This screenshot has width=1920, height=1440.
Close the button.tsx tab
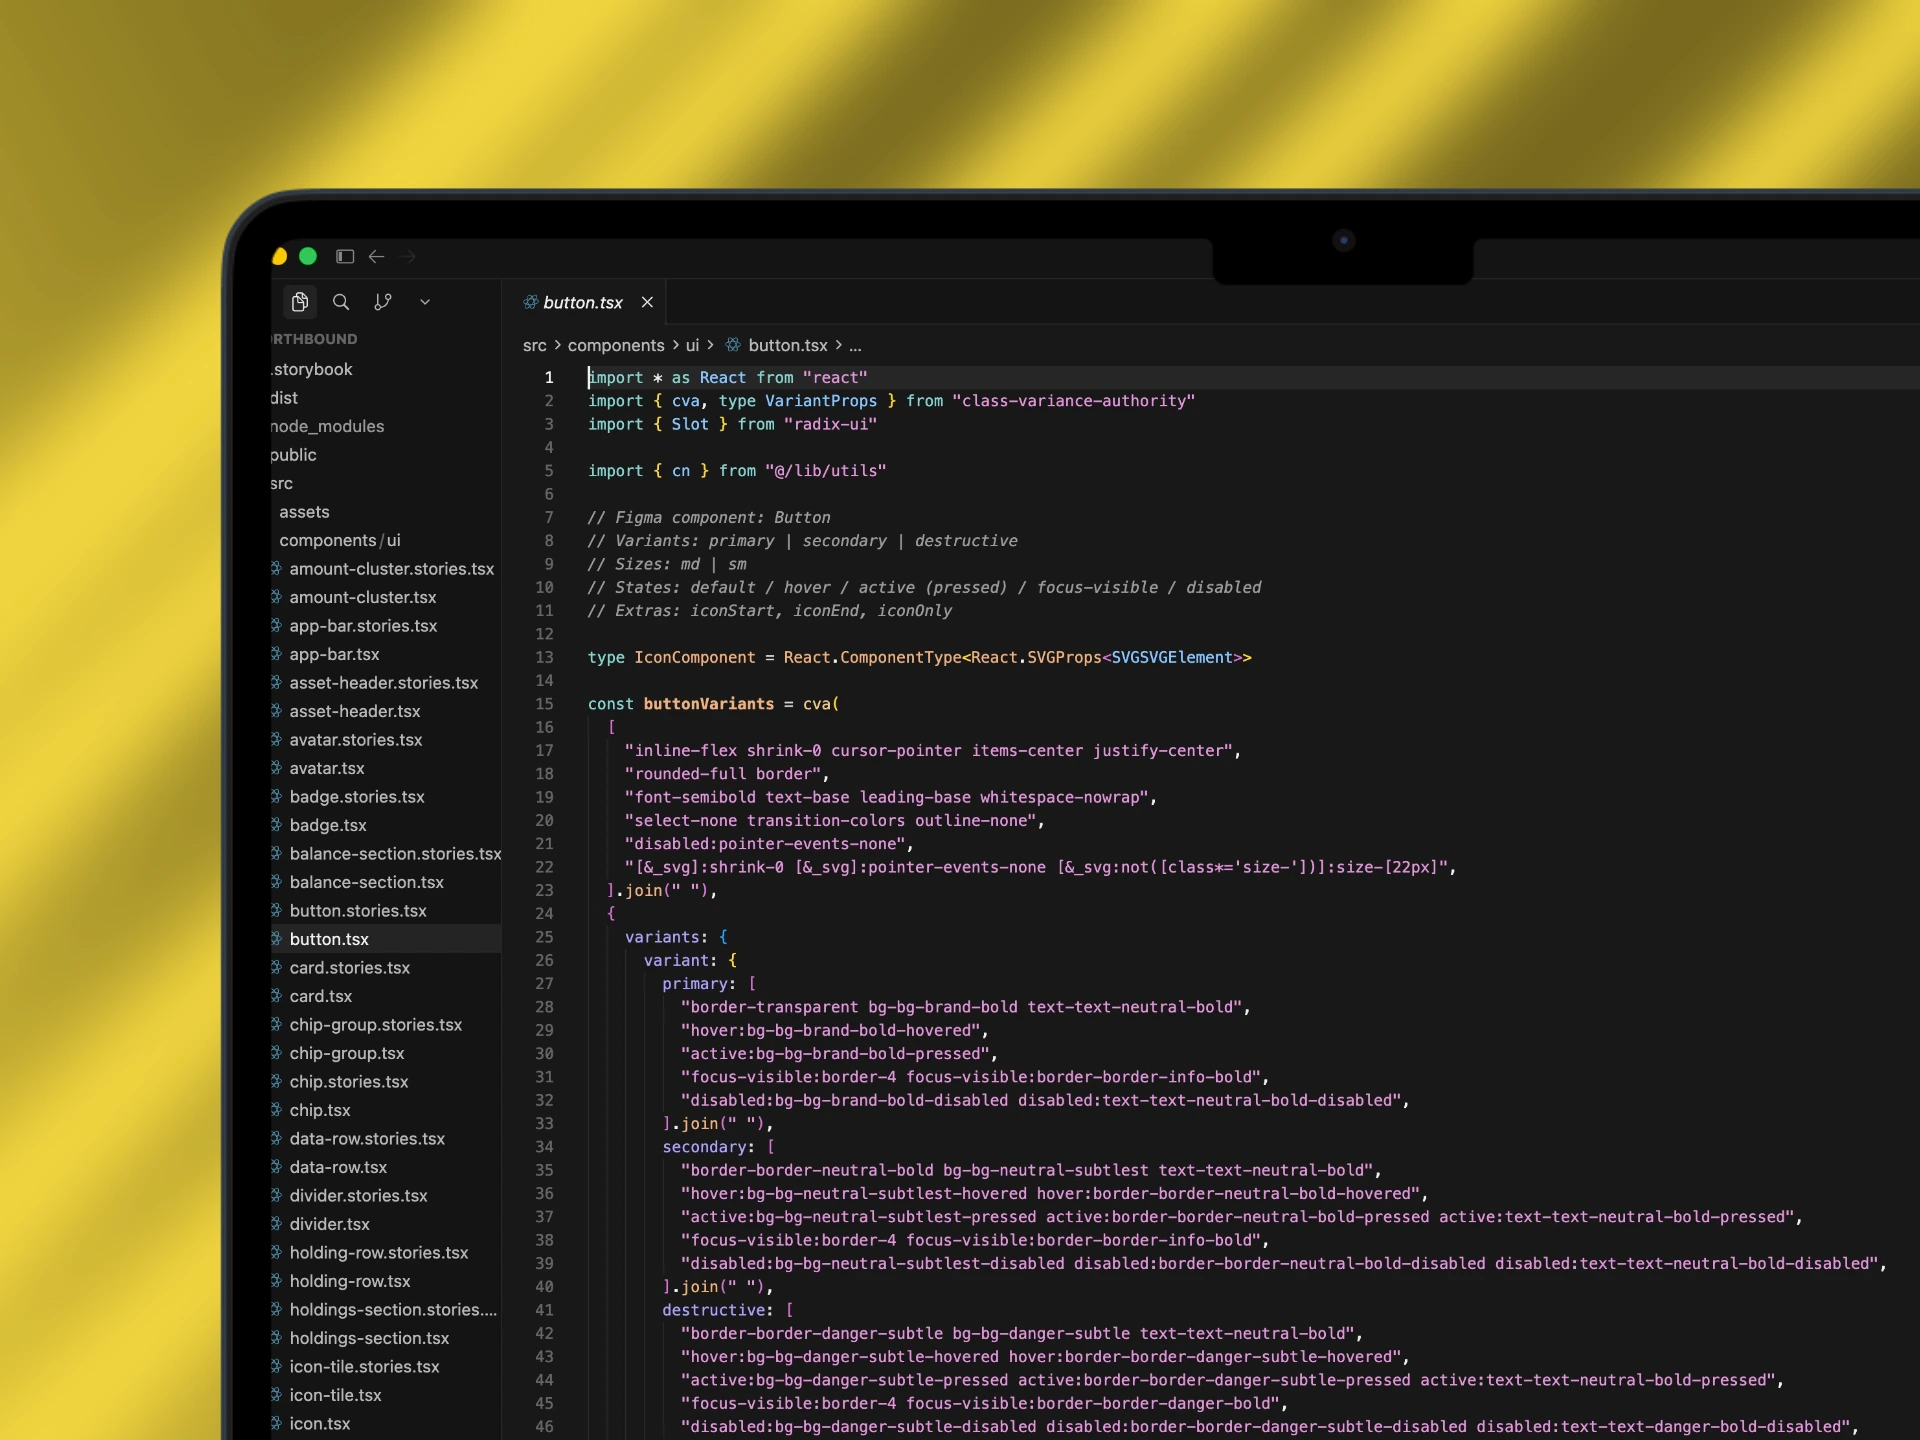click(x=647, y=302)
